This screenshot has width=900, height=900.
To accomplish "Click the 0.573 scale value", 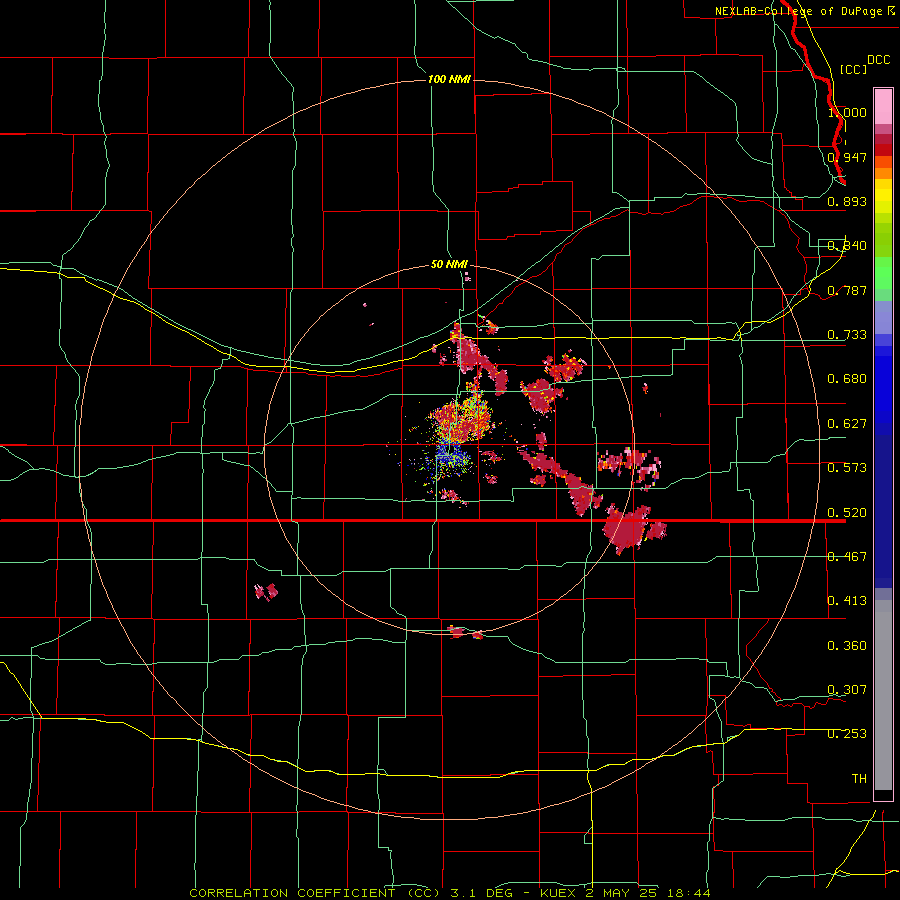I will [x=847, y=468].
